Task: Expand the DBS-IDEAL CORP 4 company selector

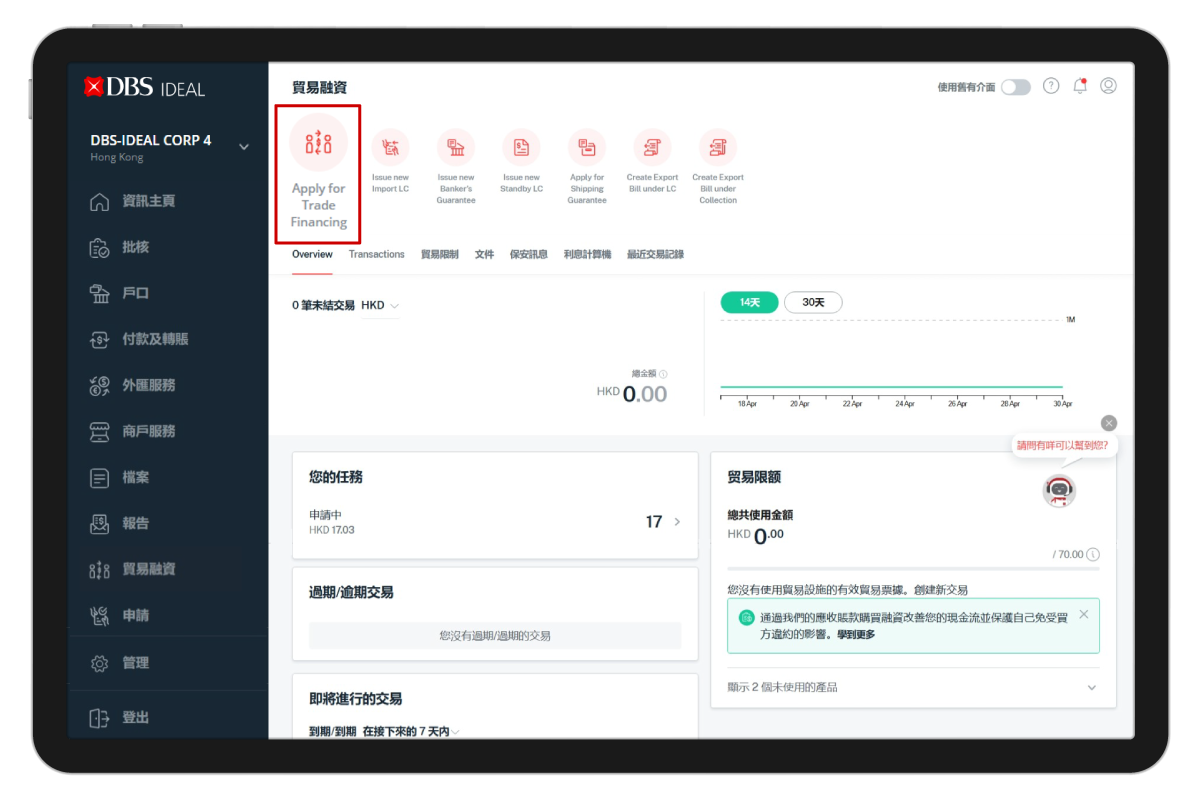Action: [243, 147]
